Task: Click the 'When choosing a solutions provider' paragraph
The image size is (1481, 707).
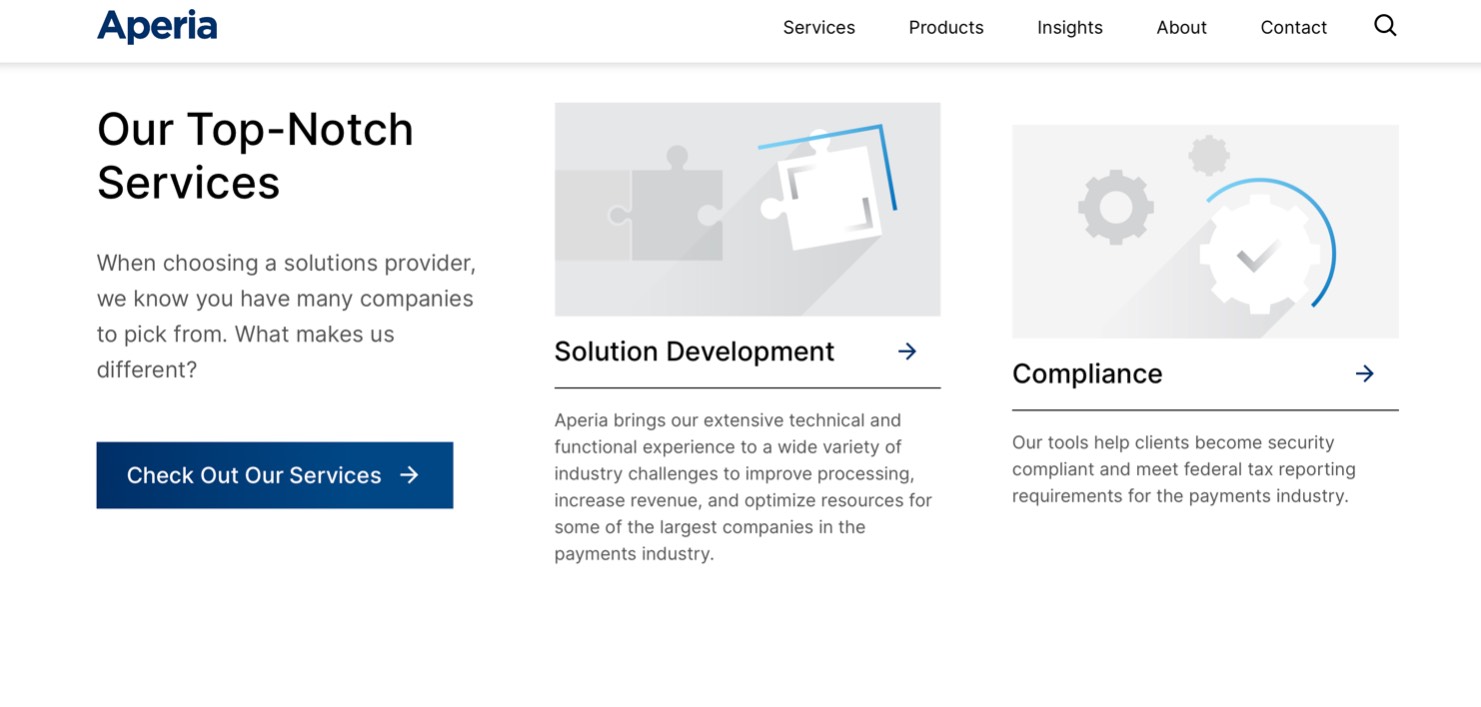Action: (286, 316)
